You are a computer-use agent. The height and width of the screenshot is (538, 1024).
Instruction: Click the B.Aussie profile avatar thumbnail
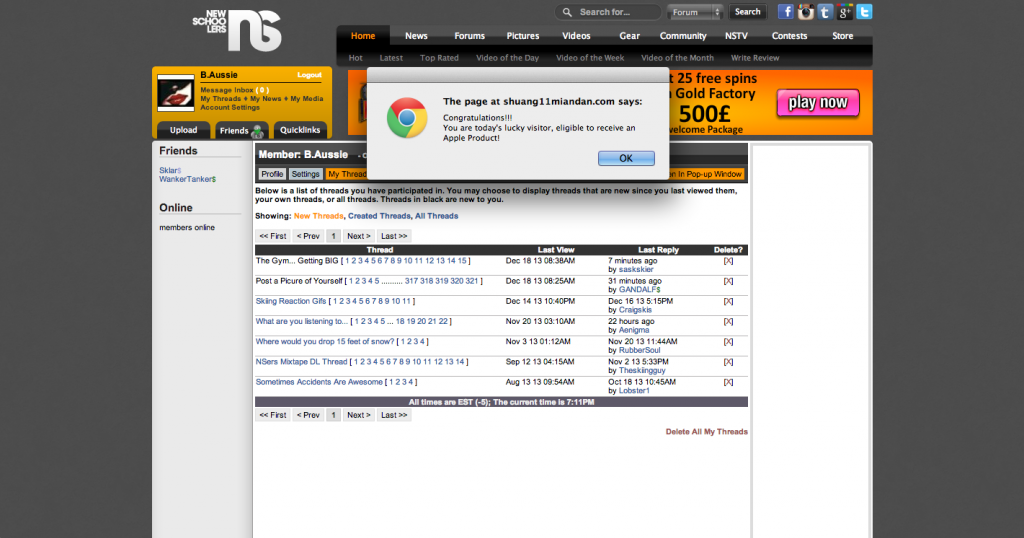click(x=176, y=93)
